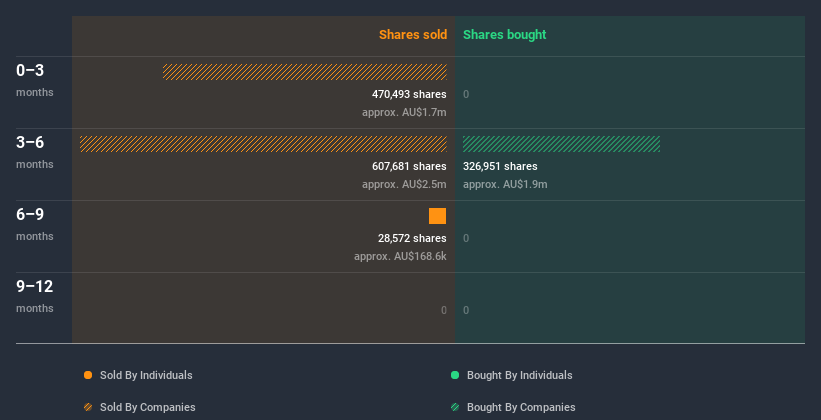821x420 pixels.
Task: Click the zero bought value in 6–9 months row
Action: pos(466,238)
